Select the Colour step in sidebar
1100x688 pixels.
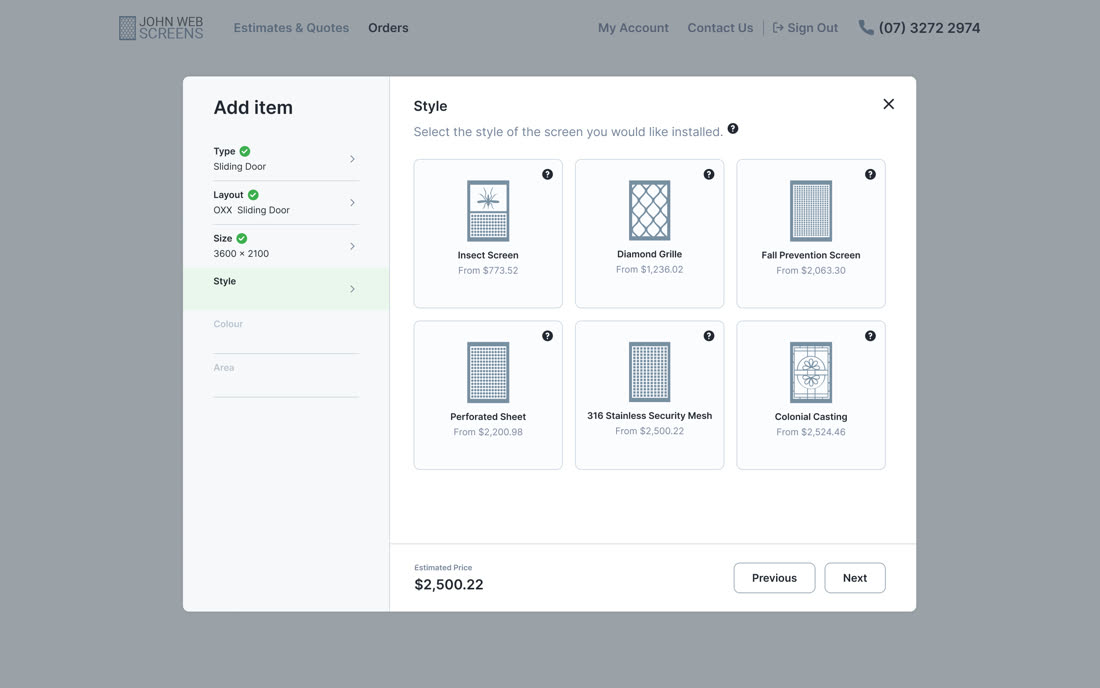286,332
